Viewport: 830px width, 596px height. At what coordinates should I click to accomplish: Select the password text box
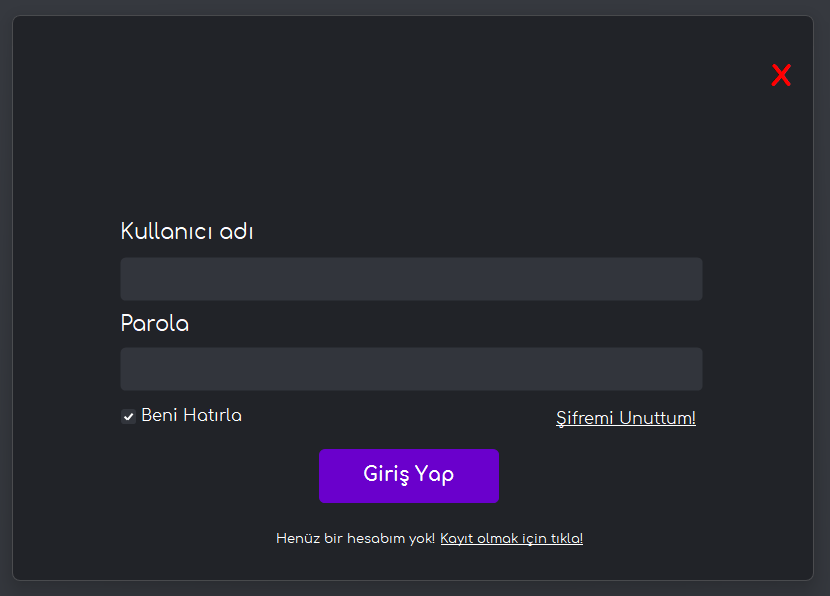(x=411, y=369)
